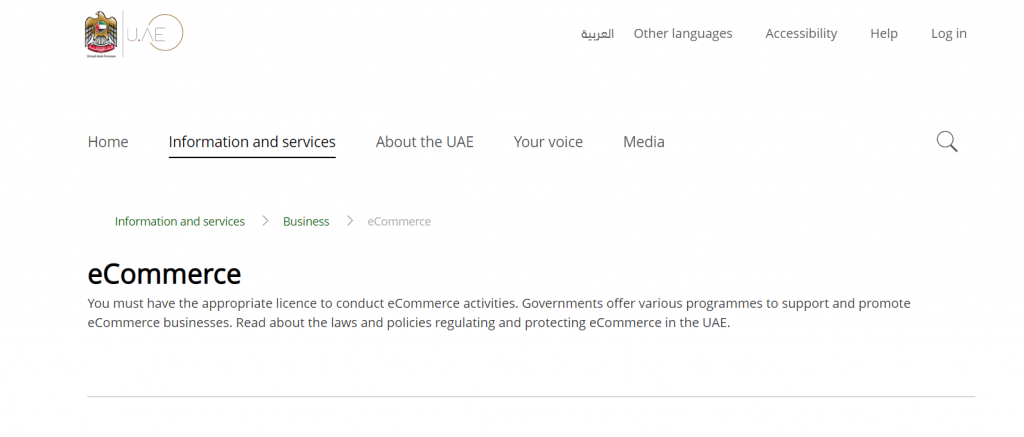This screenshot has height=437, width=1024.
Task: Click the eCommerce licence description paragraph
Action: (x=499, y=313)
